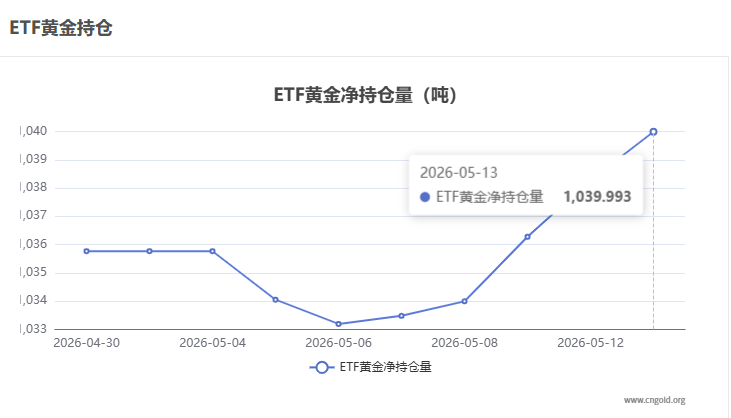Select the x-axis label 2026-05-04
731x418 pixels.
coord(213,343)
